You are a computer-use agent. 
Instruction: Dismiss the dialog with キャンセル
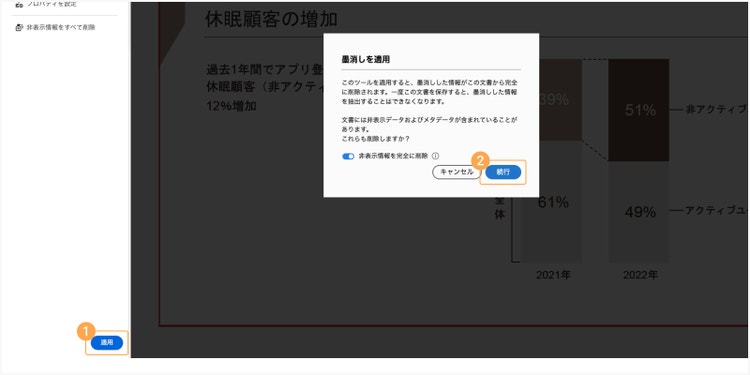click(x=456, y=172)
